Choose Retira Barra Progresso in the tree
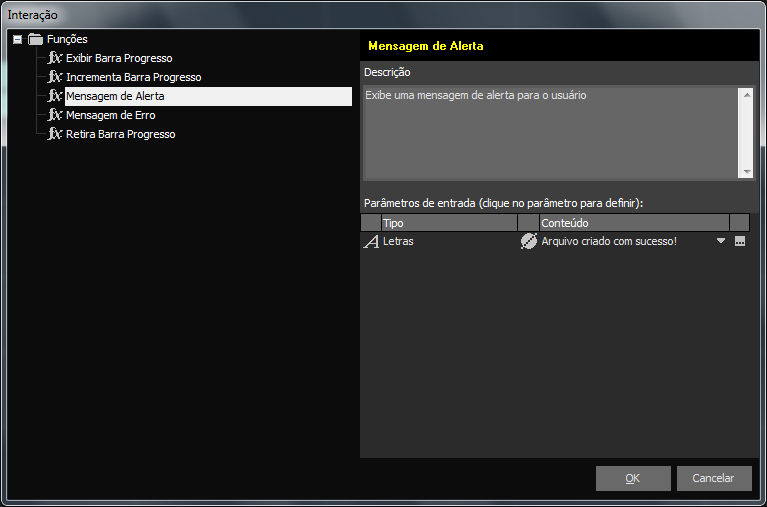 (120, 134)
